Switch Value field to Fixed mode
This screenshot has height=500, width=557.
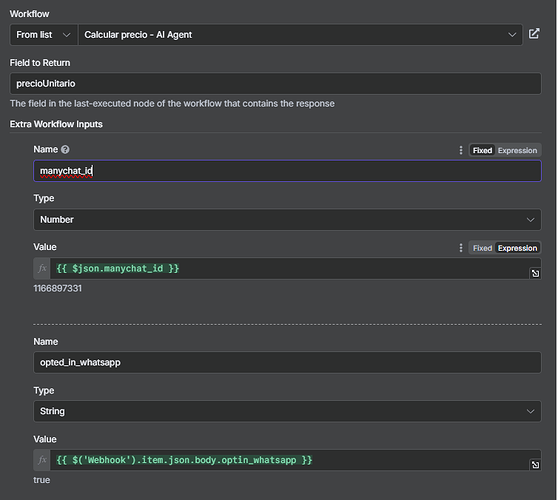tap(482, 248)
